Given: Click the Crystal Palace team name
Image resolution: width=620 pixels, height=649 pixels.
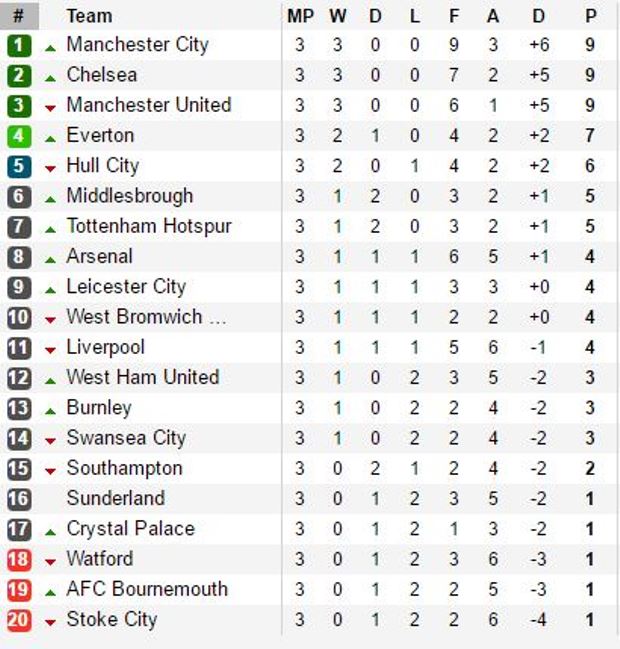Looking at the screenshot, I should pyautogui.click(x=130, y=529).
